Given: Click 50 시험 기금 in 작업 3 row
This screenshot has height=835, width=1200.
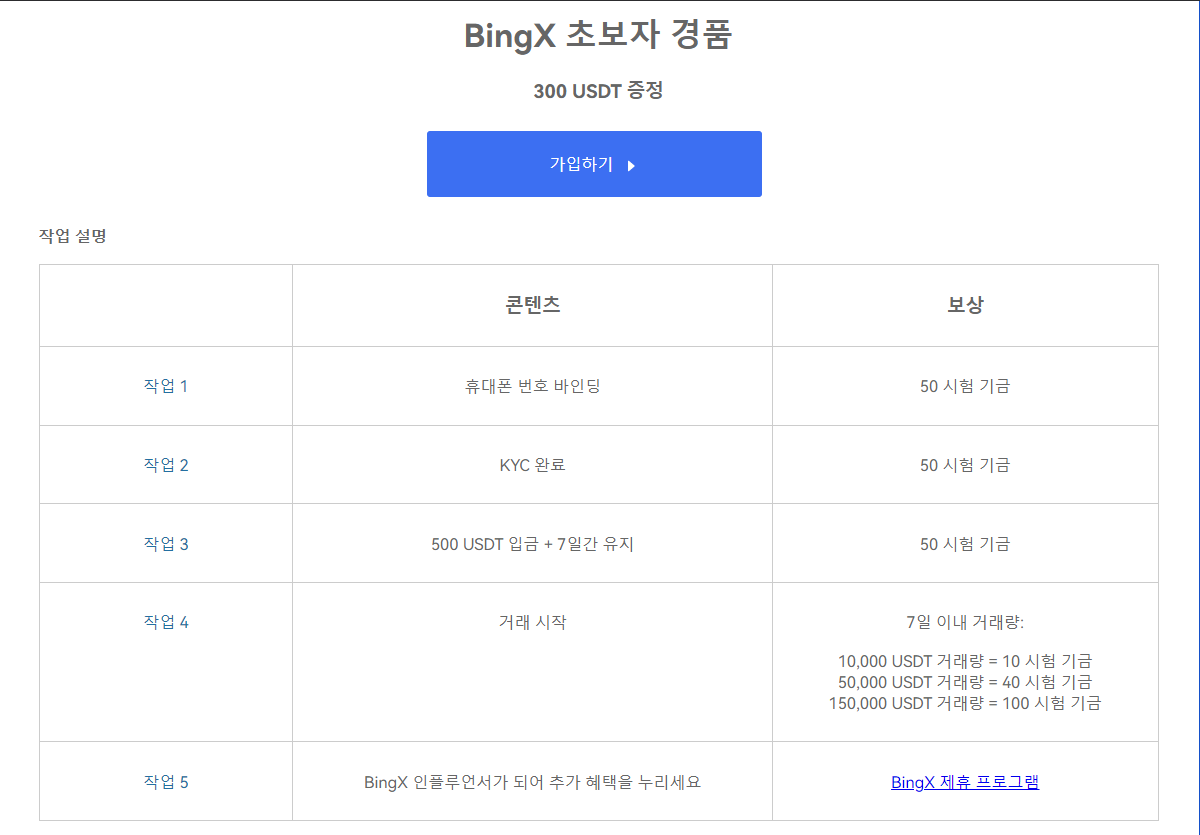Looking at the screenshot, I should coord(965,544).
